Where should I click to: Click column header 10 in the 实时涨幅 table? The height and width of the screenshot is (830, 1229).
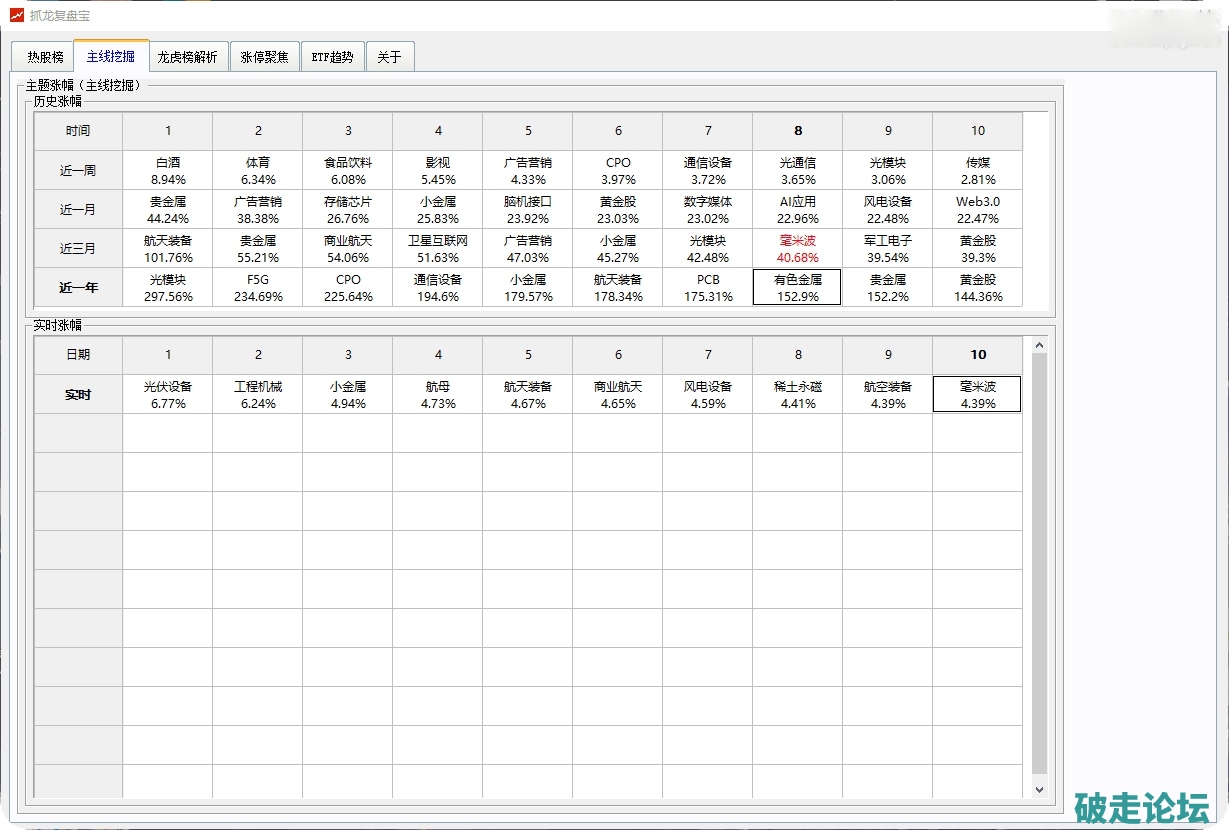(977, 355)
